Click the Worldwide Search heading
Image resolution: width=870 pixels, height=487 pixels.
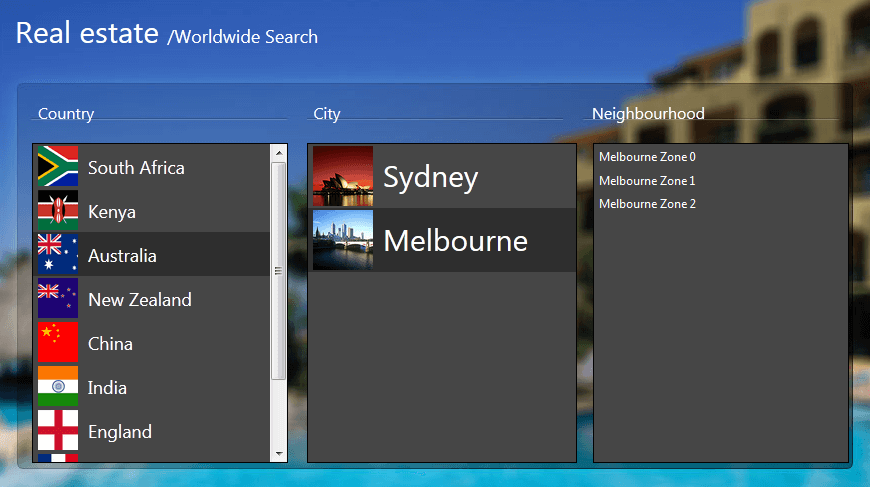coord(243,38)
